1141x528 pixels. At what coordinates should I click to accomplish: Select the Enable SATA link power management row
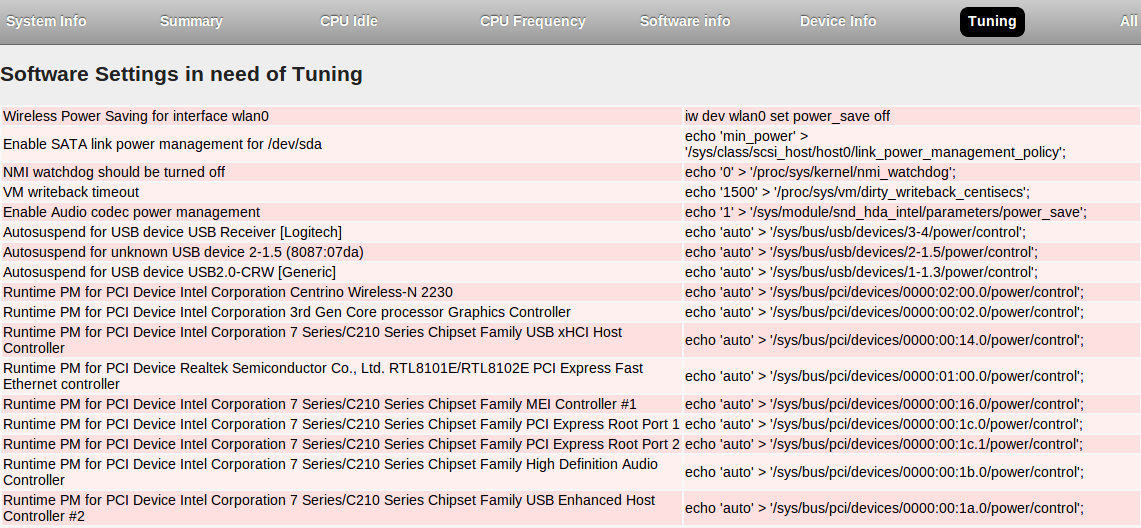pyautogui.click(x=570, y=144)
